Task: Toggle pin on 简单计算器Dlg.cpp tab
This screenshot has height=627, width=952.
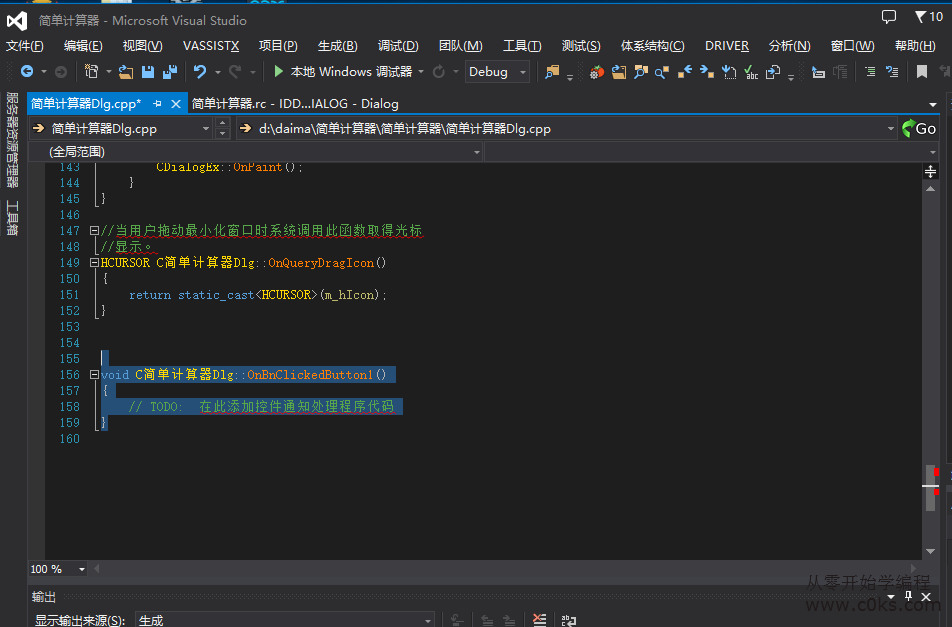Action: click(157, 104)
